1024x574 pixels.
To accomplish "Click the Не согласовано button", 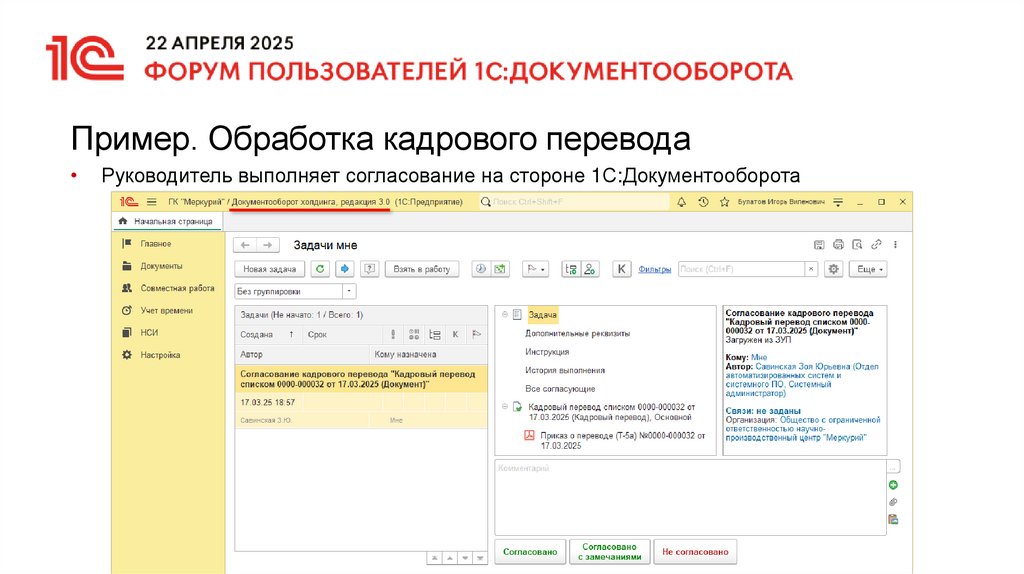I will click(x=696, y=552).
